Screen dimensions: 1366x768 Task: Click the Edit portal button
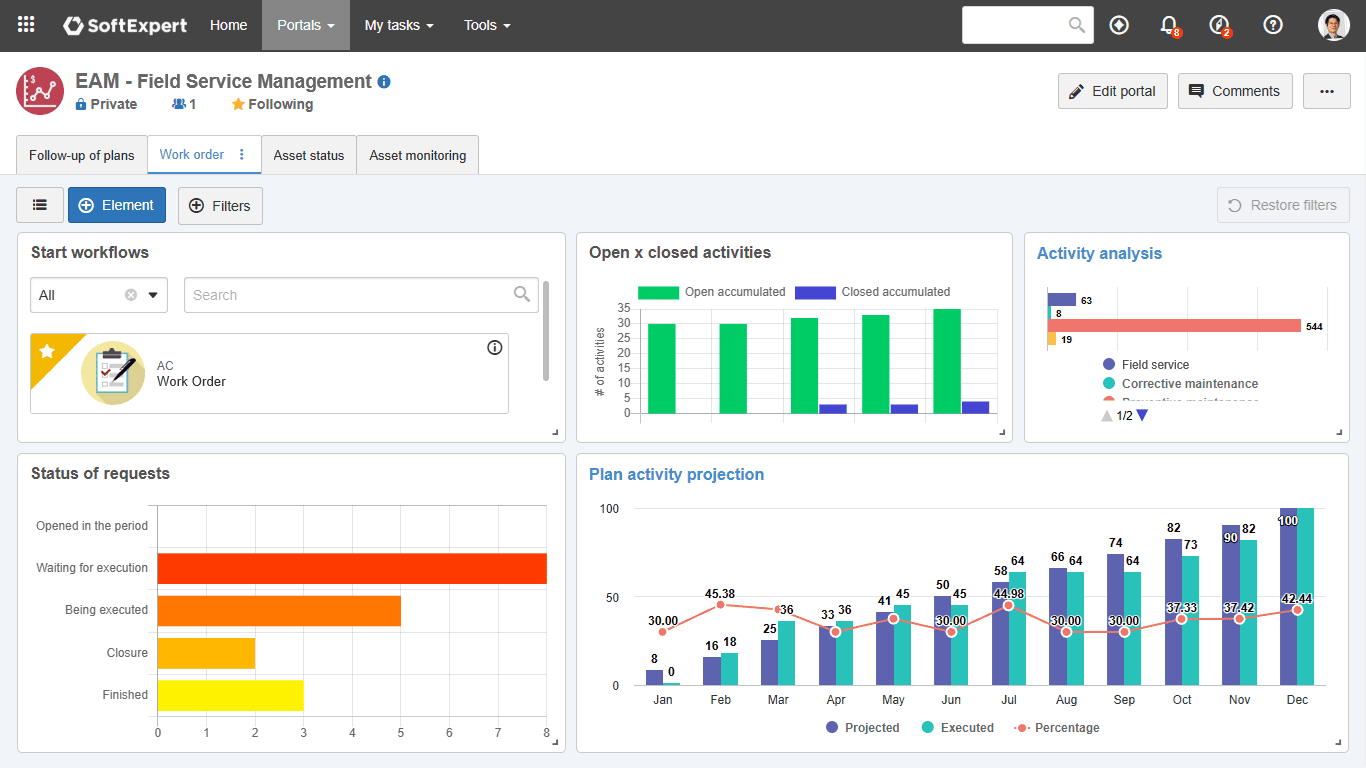(1112, 90)
